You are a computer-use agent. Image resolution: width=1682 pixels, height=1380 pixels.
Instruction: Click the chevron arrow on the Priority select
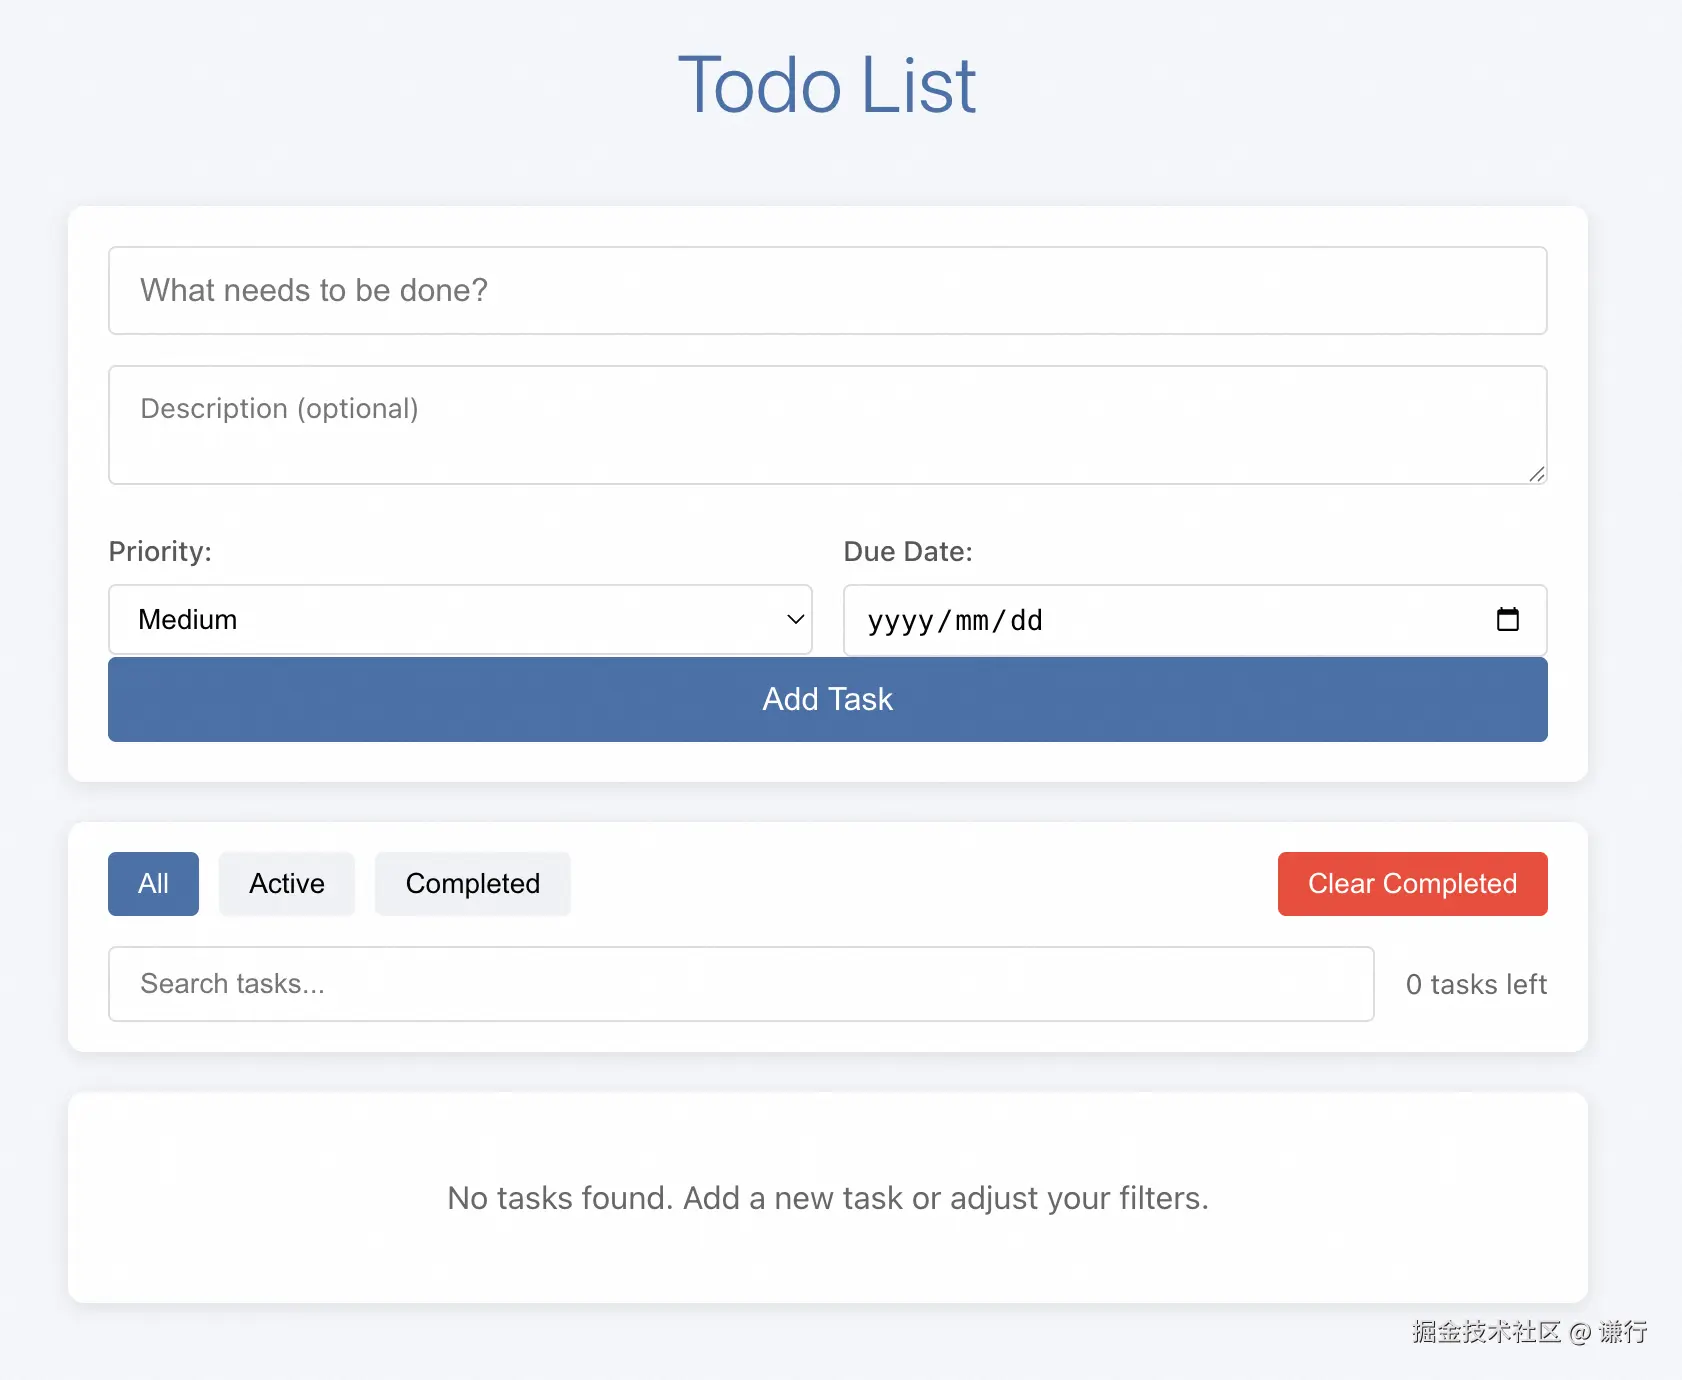click(795, 620)
